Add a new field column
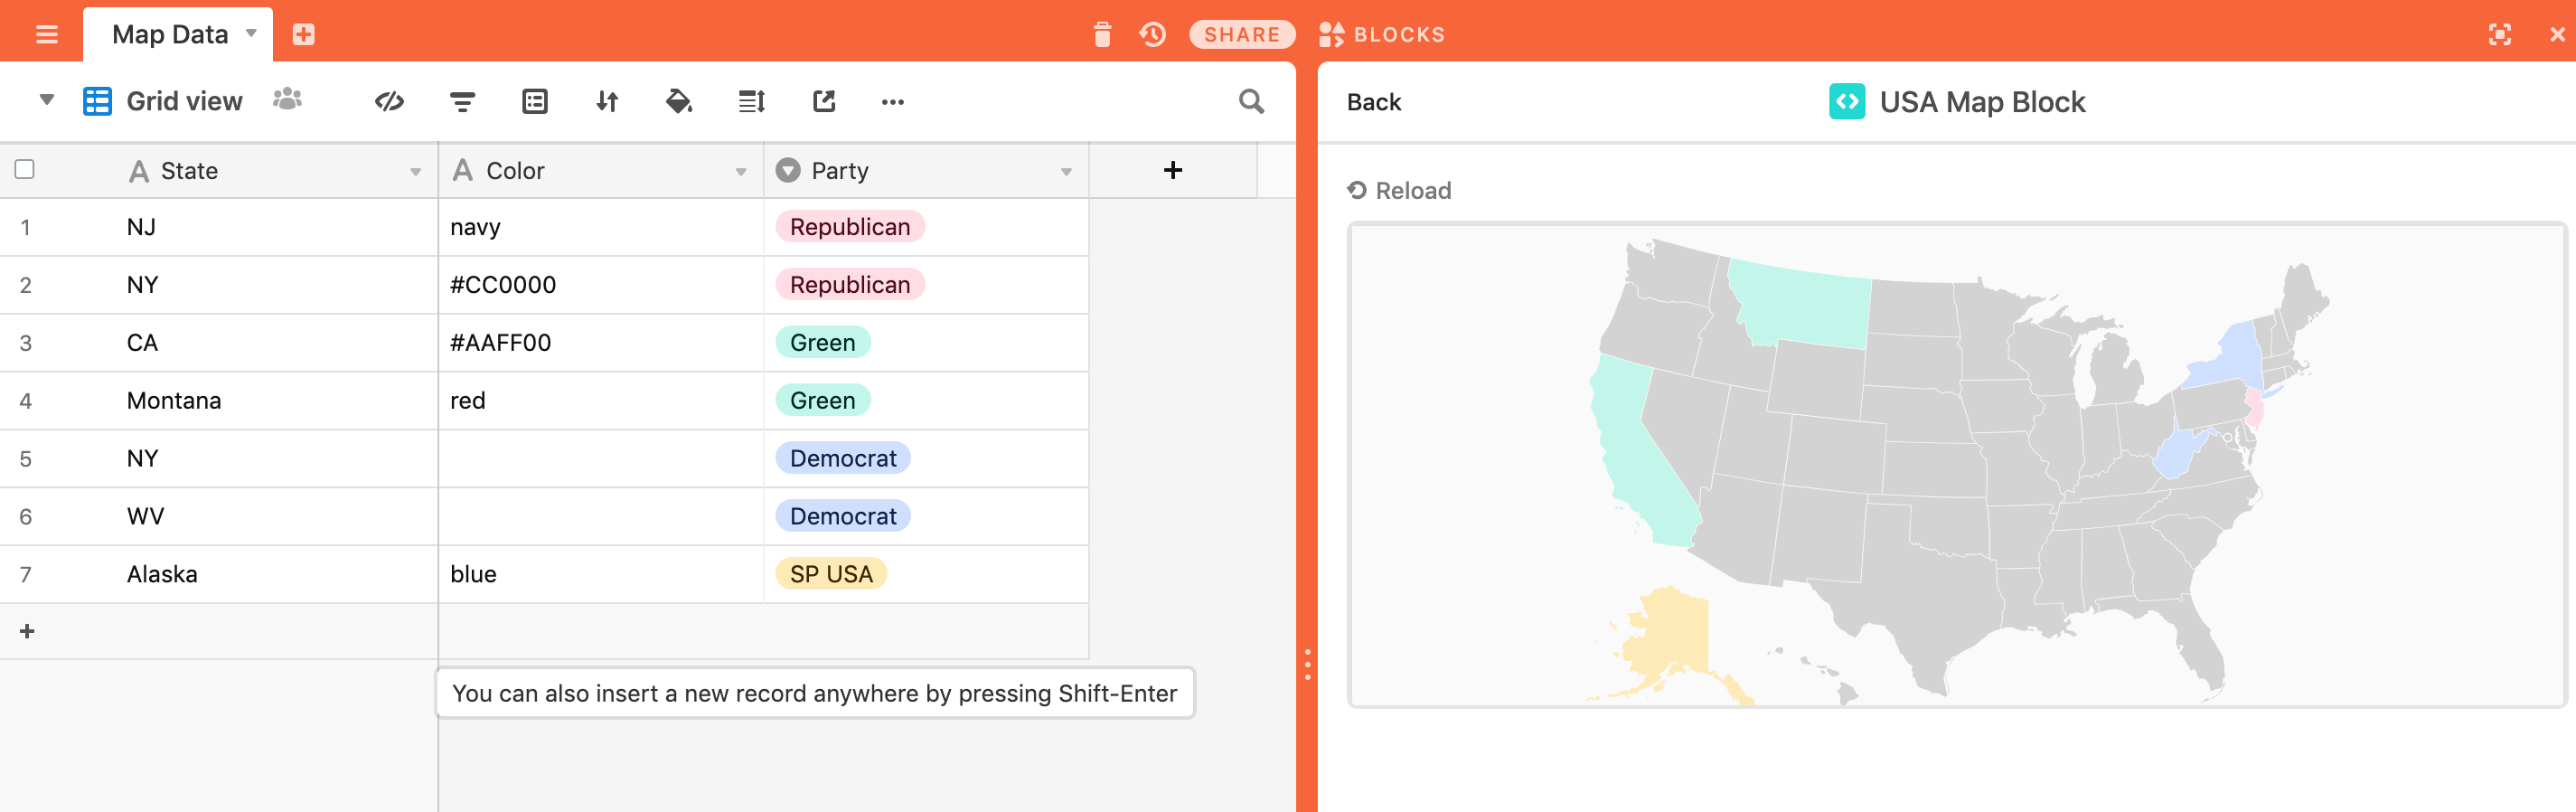 point(1173,170)
